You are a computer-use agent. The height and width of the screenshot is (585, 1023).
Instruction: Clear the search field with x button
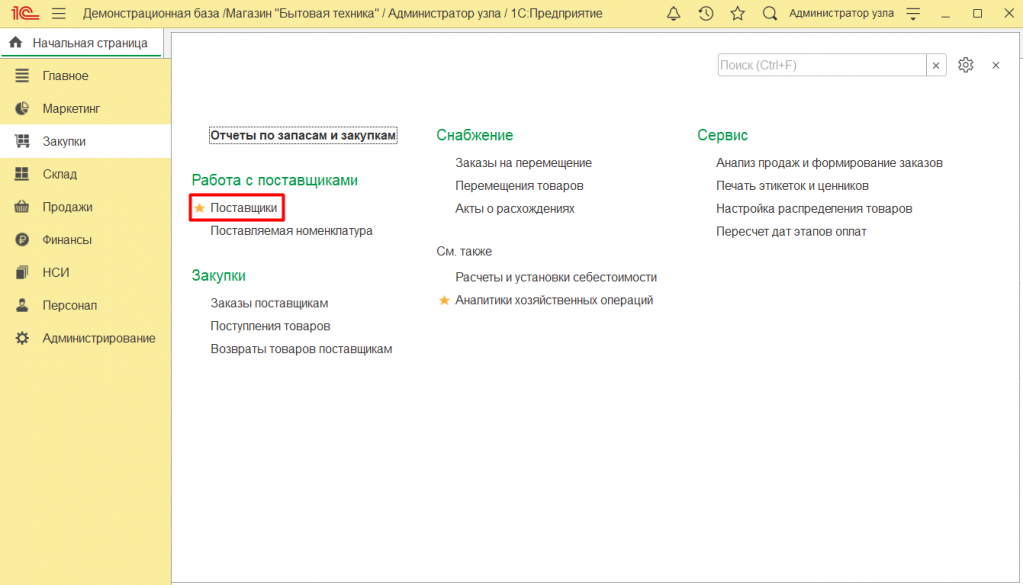point(936,65)
